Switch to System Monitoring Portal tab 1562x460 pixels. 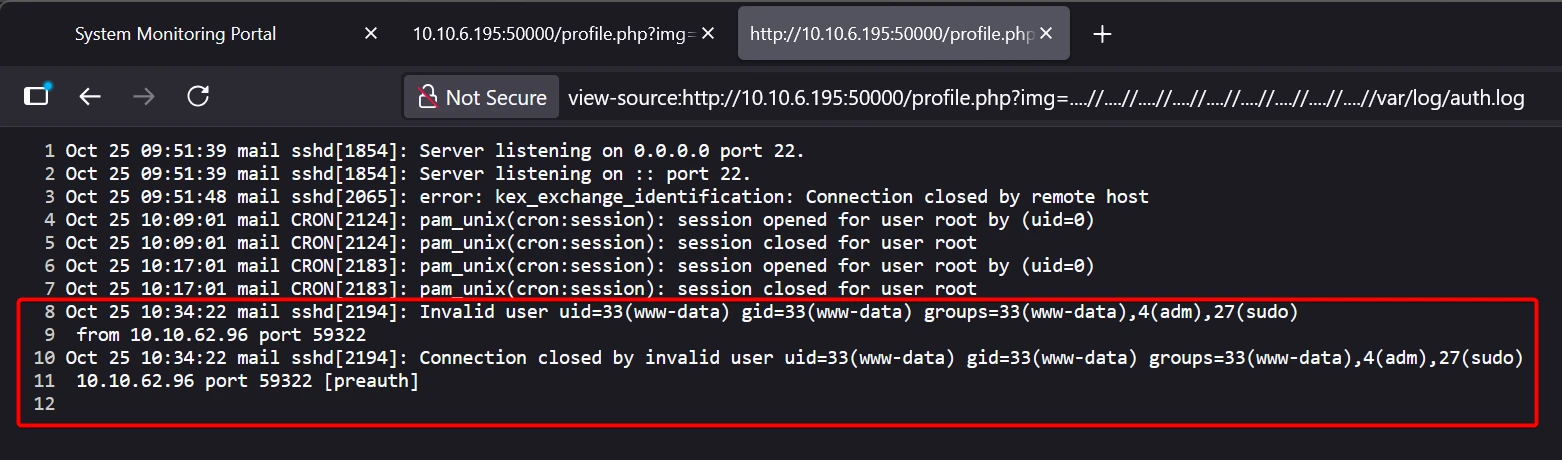[175, 34]
